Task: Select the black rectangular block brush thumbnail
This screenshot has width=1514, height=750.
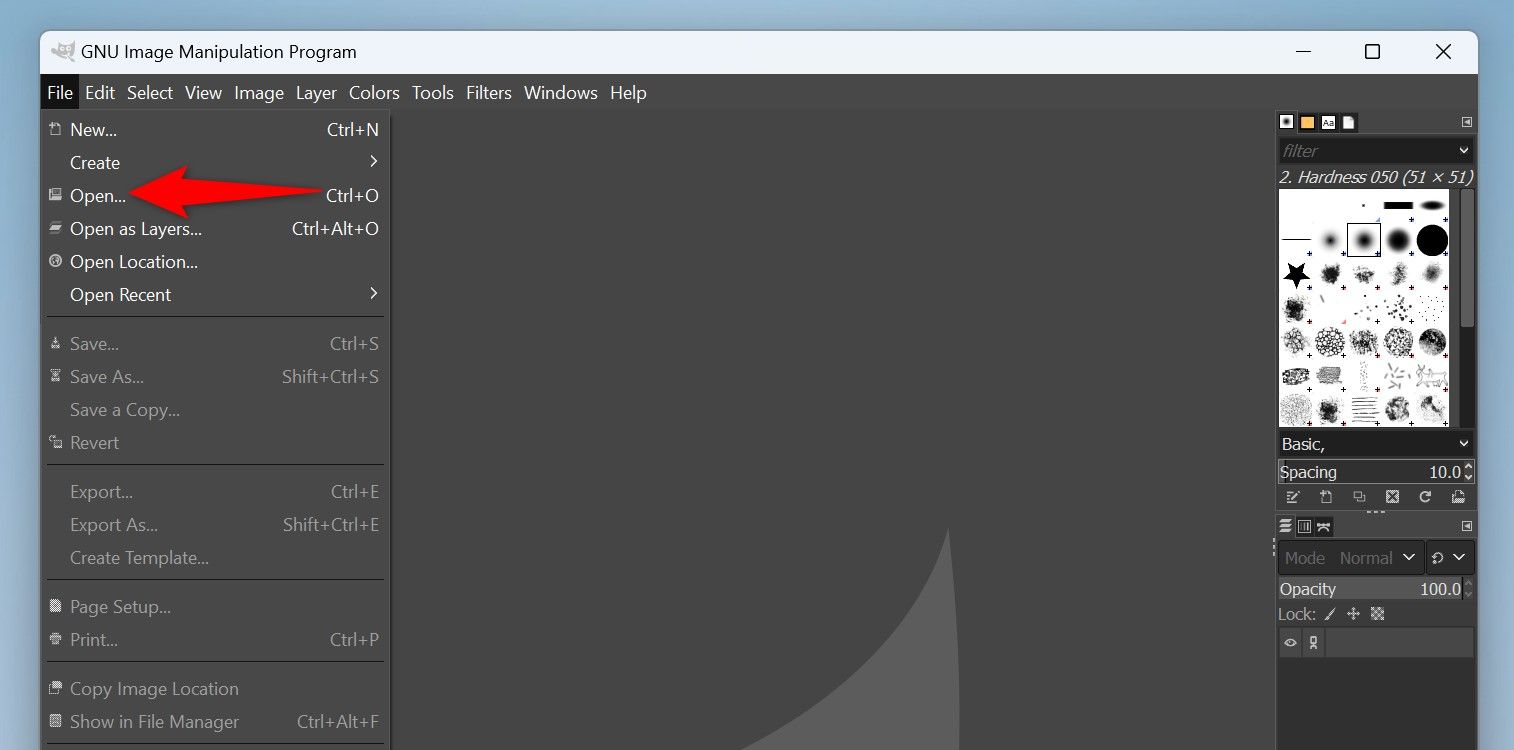Action: click(1398, 206)
